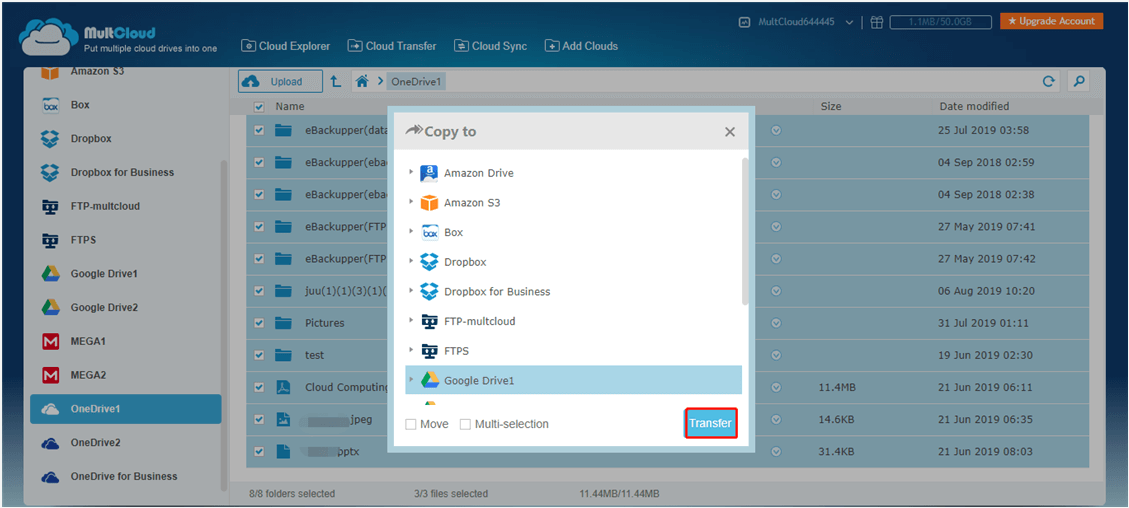Toggle the select-all checkbox beside Name
This screenshot has height=508, width=1129.
tap(259, 106)
